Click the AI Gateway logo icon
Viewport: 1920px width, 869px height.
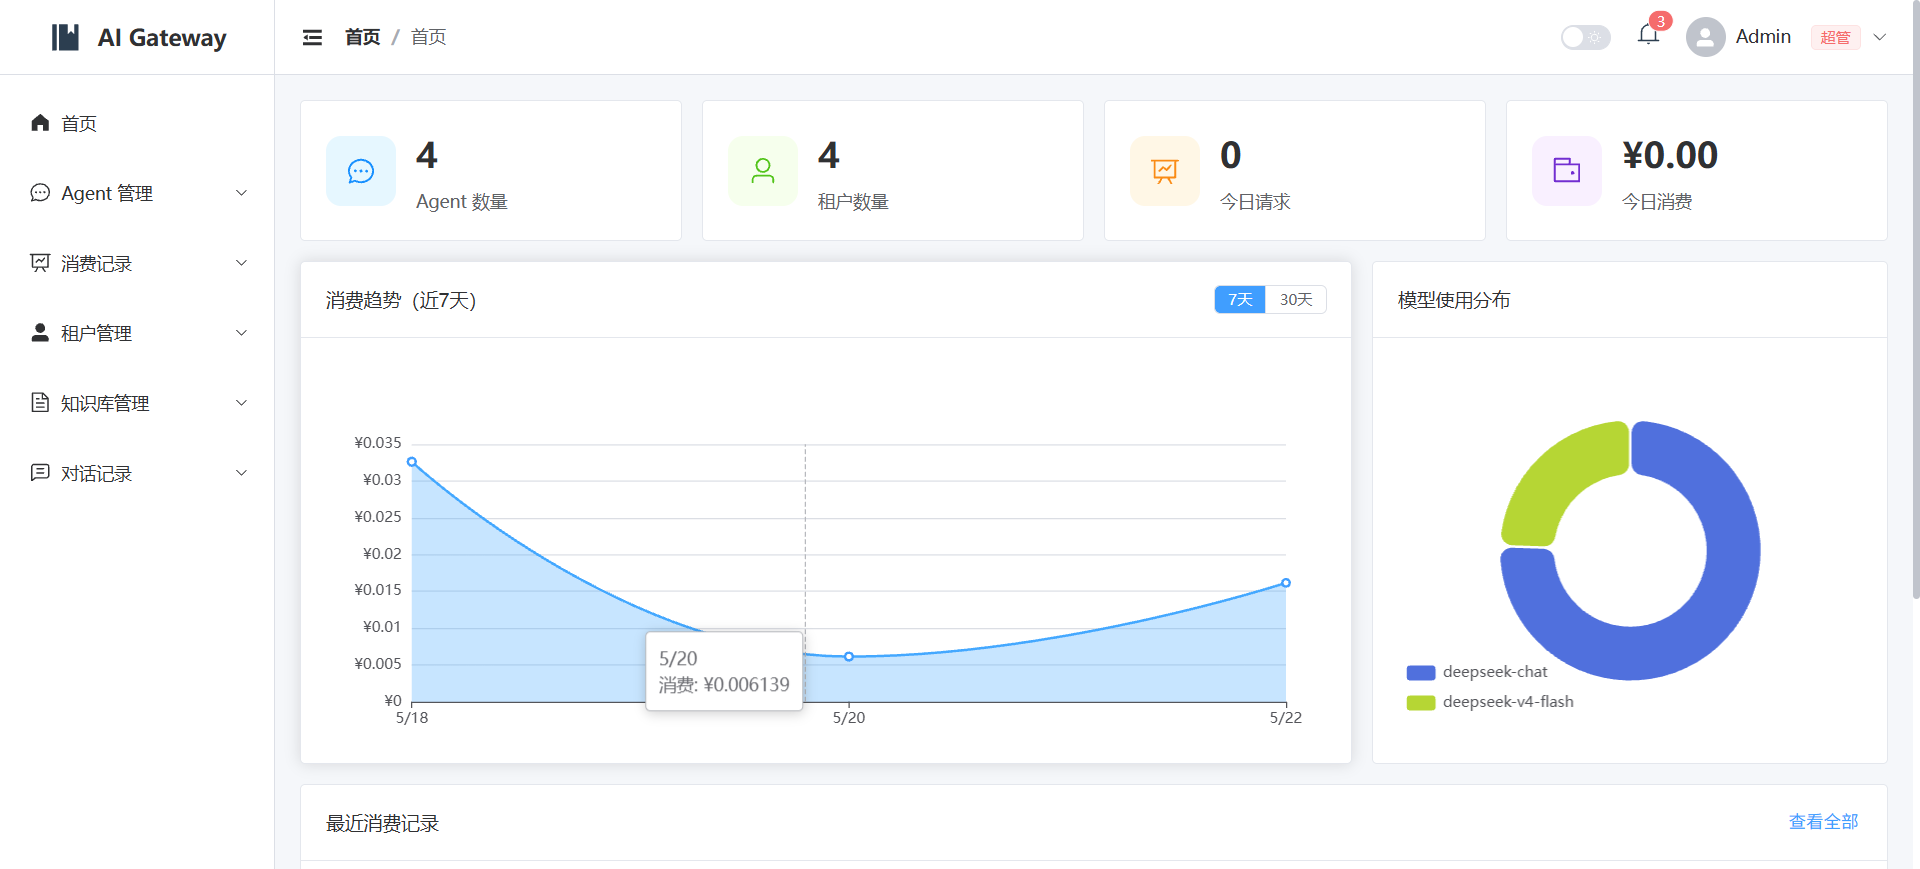[x=65, y=37]
